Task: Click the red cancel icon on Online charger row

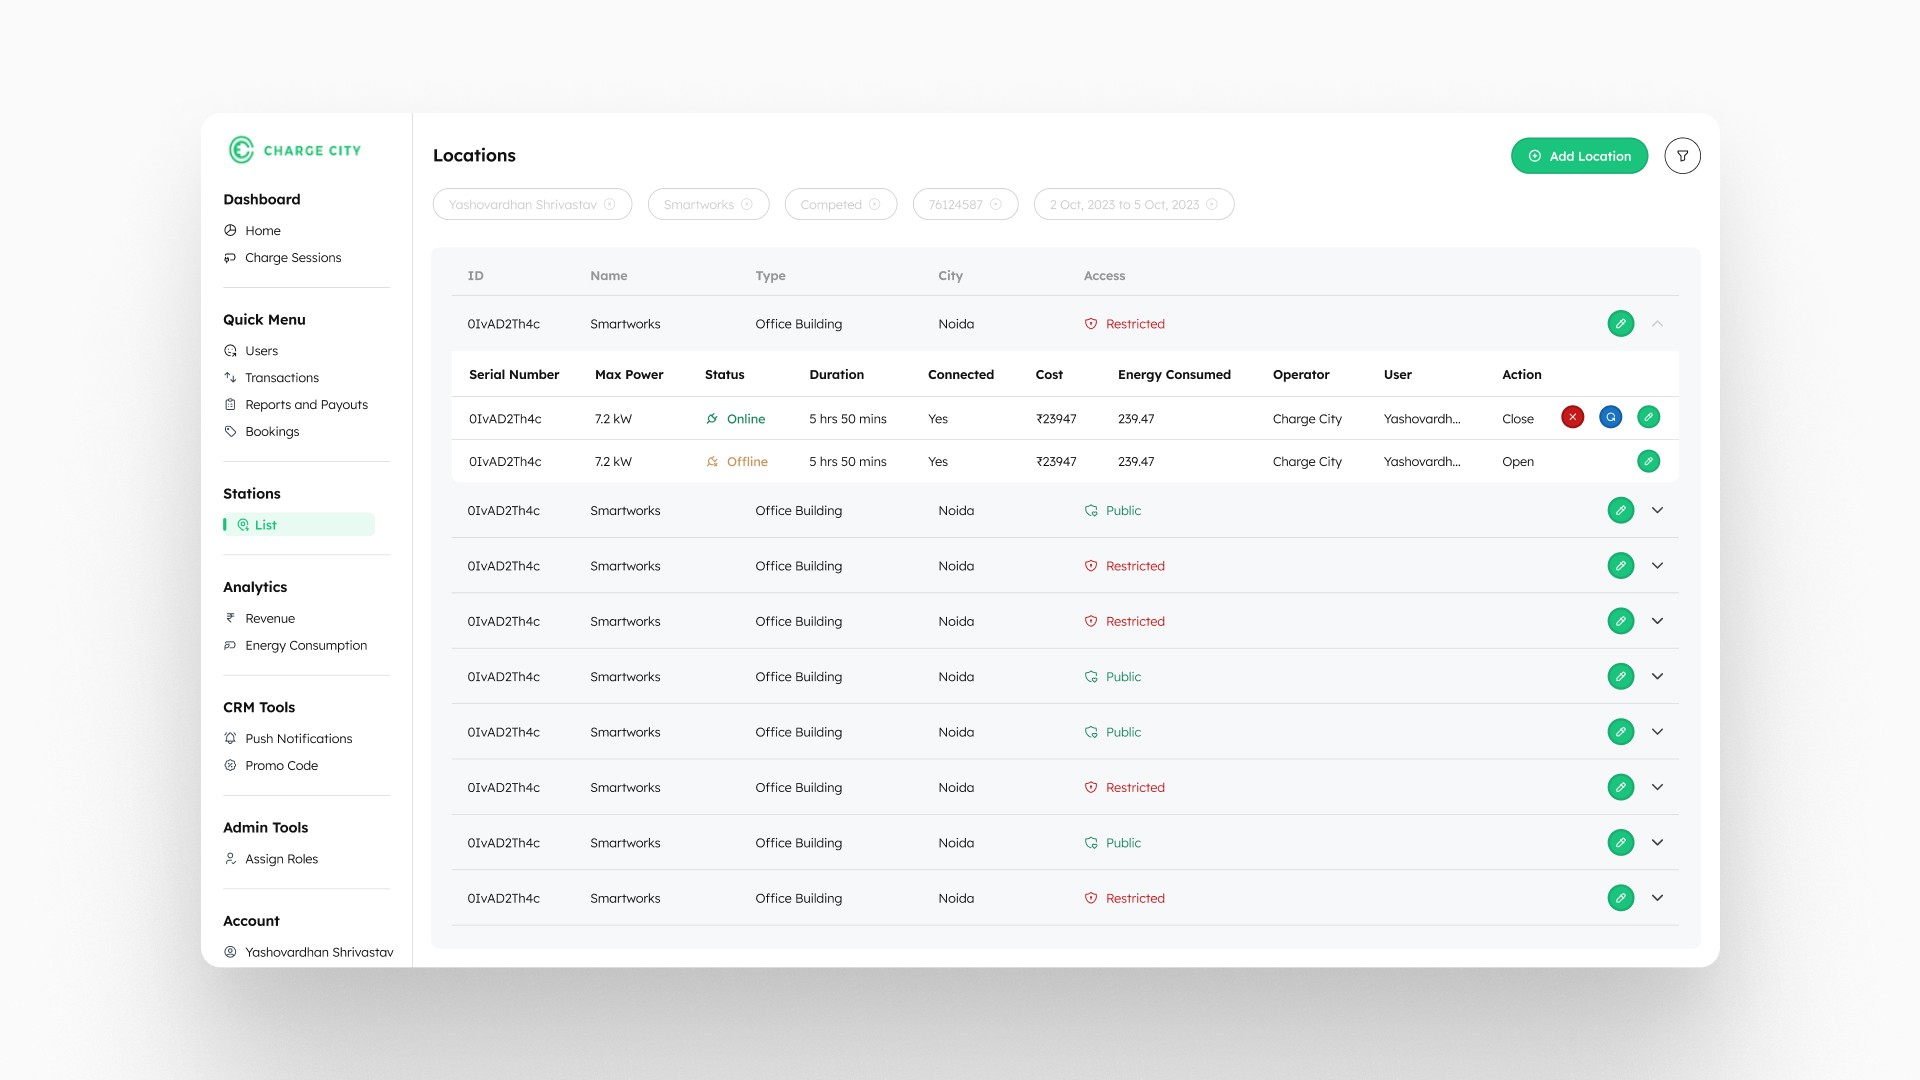Action: pyautogui.click(x=1572, y=417)
